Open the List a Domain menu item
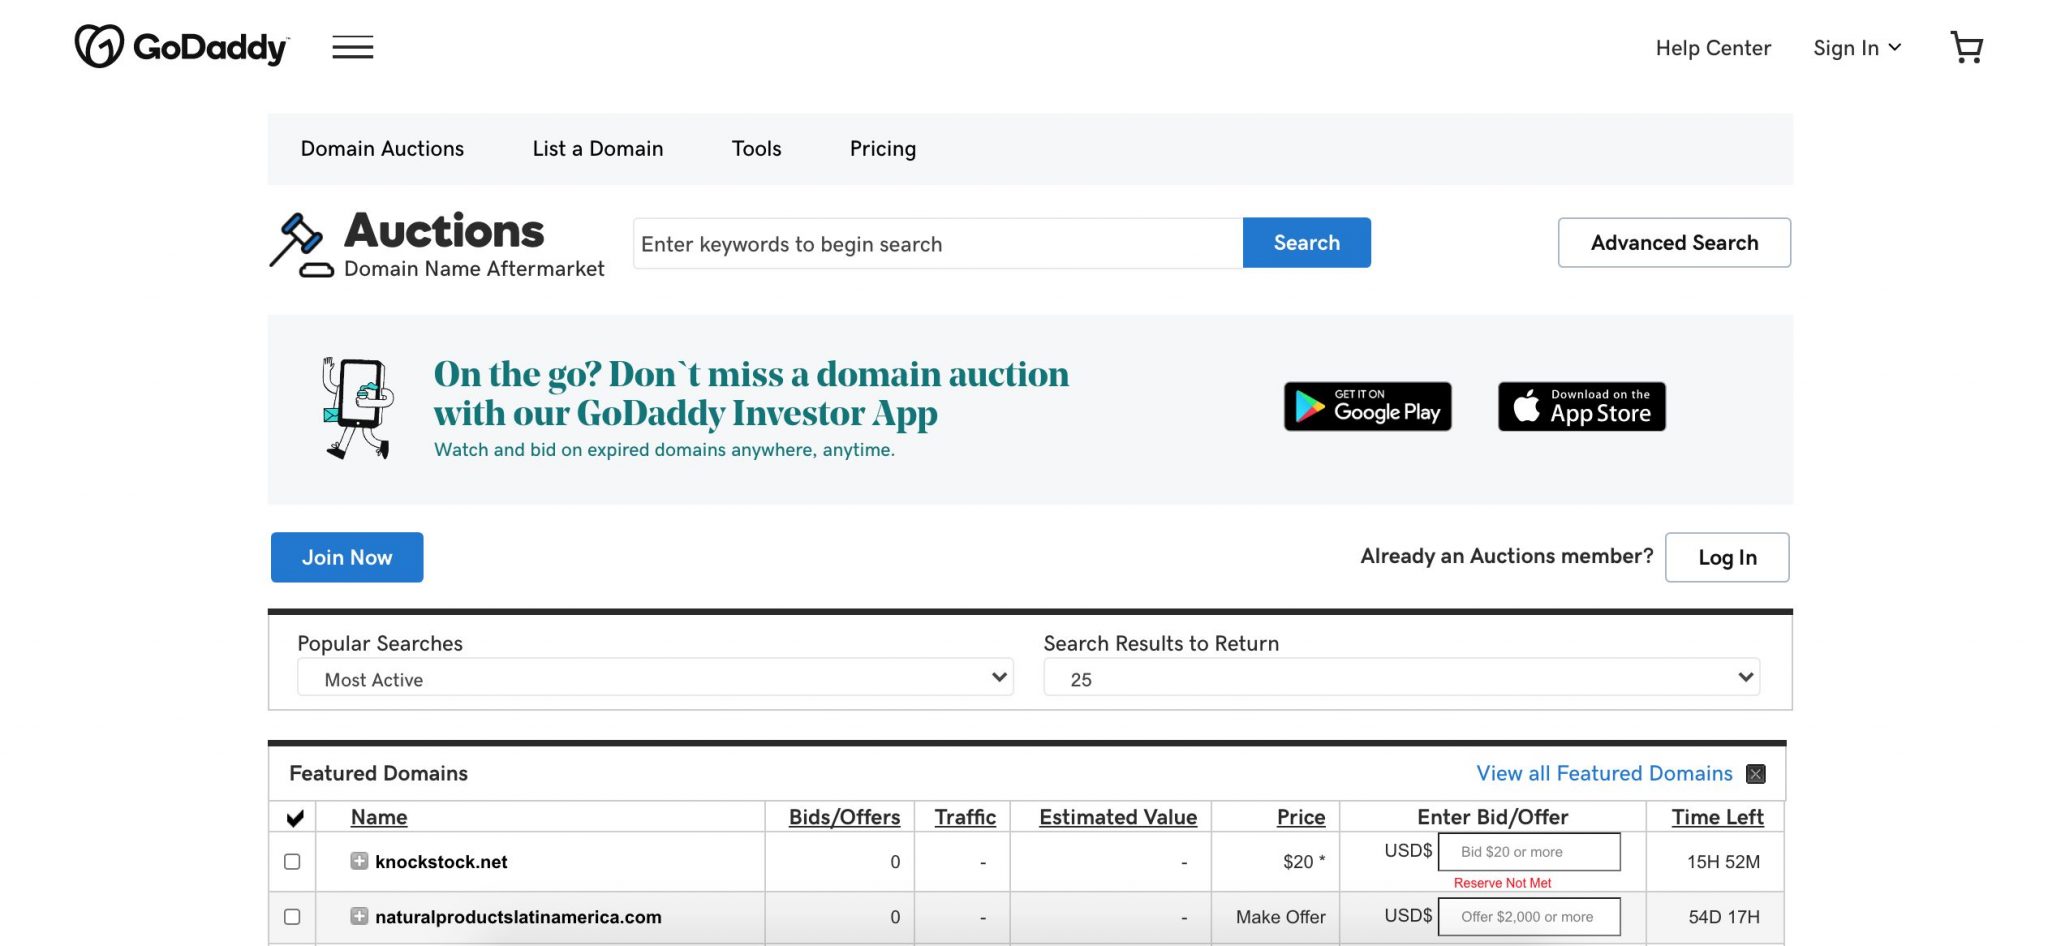 [x=598, y=149]
